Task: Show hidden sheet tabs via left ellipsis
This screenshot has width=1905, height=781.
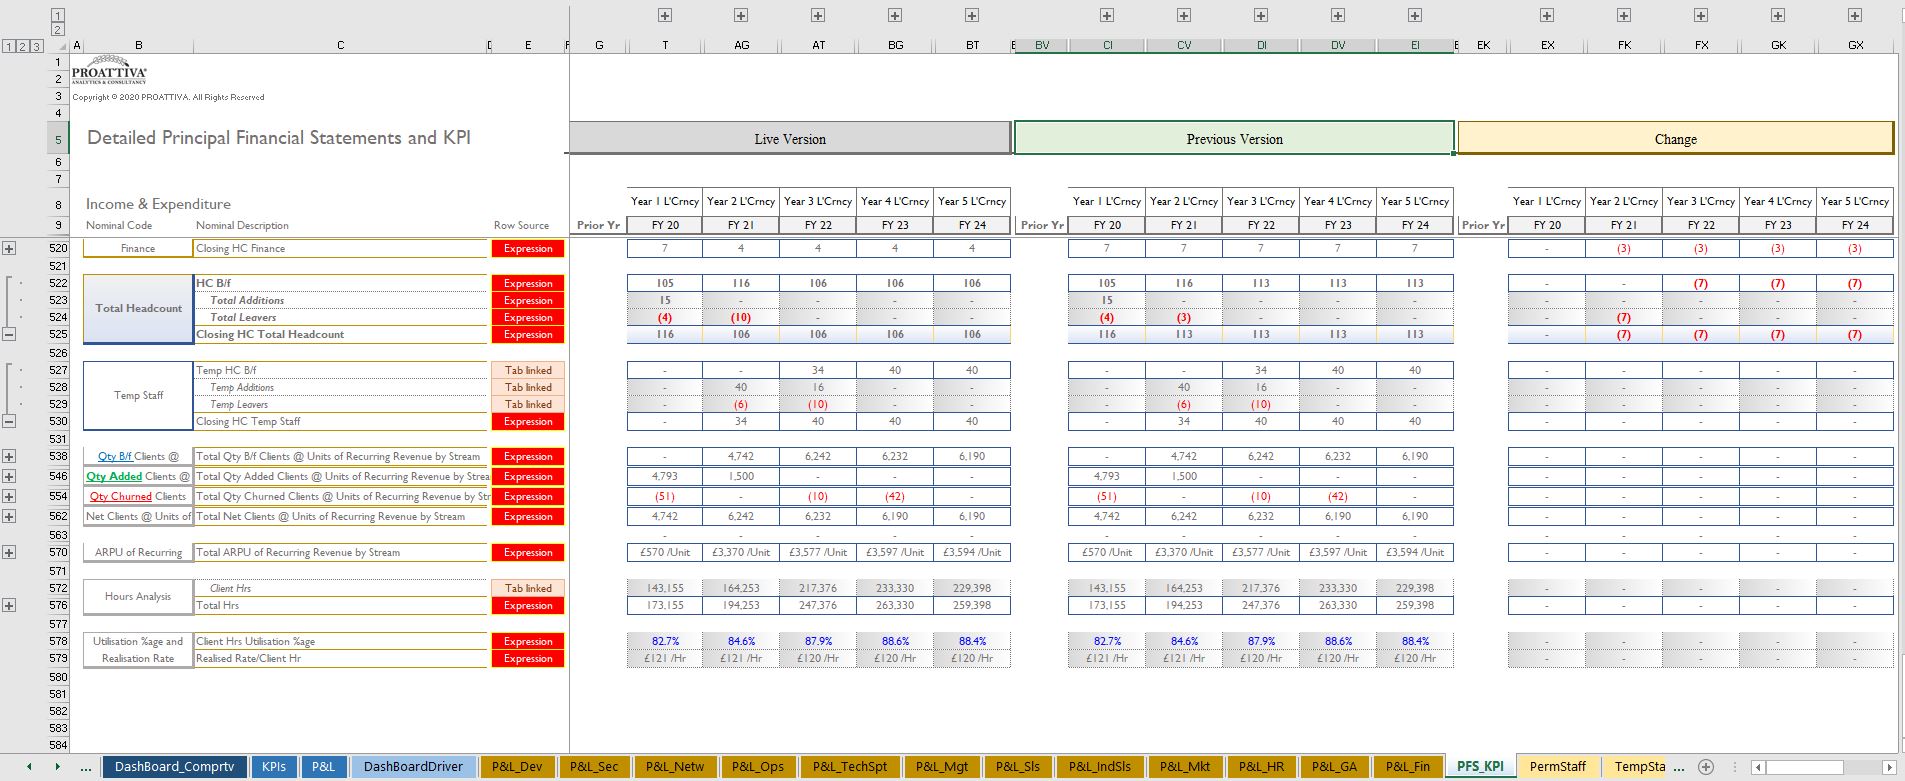Action: (86, 767)
